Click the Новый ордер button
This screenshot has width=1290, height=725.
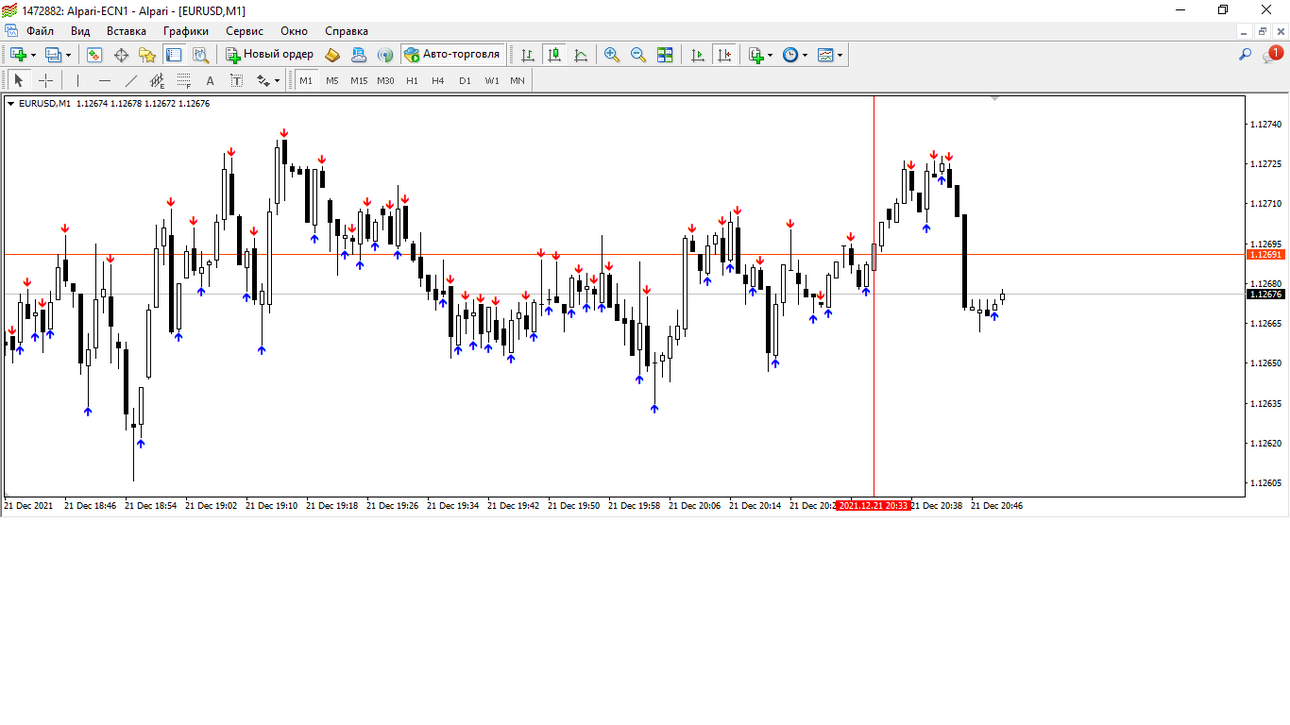(x=270, y=55)
